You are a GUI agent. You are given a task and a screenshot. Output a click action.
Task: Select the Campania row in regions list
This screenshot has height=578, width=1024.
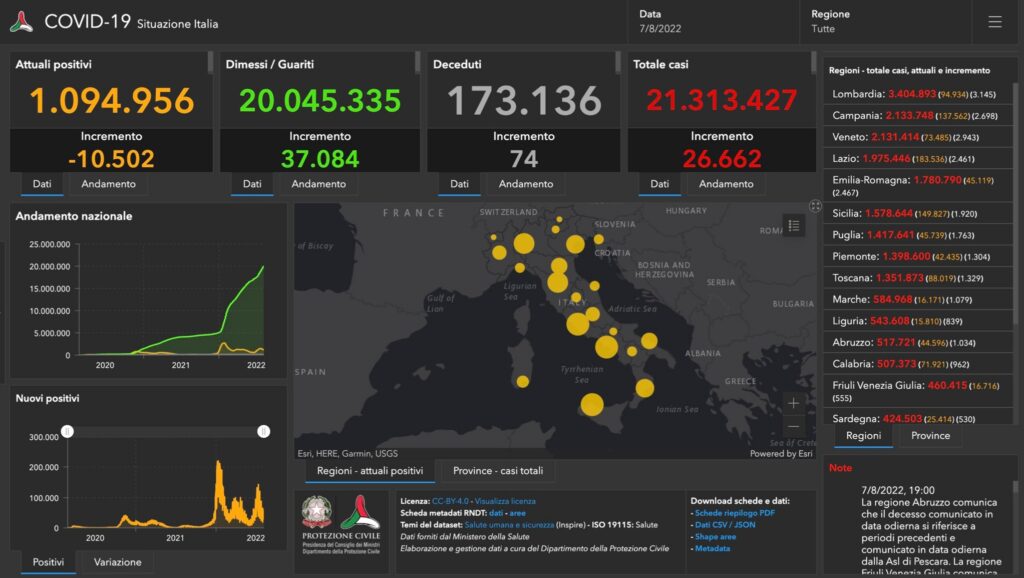[x=918, y=116]
